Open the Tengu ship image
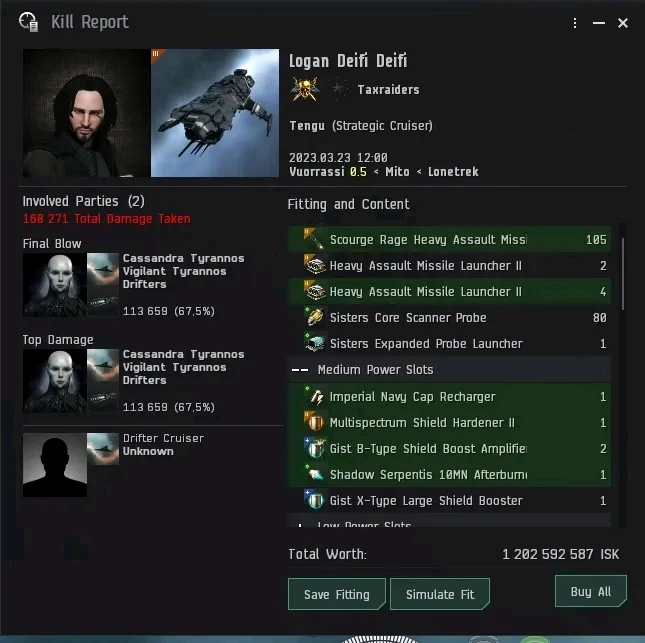The height and width of the screenshot is (643, 645). pyautogui.click(x=215, y=113)
